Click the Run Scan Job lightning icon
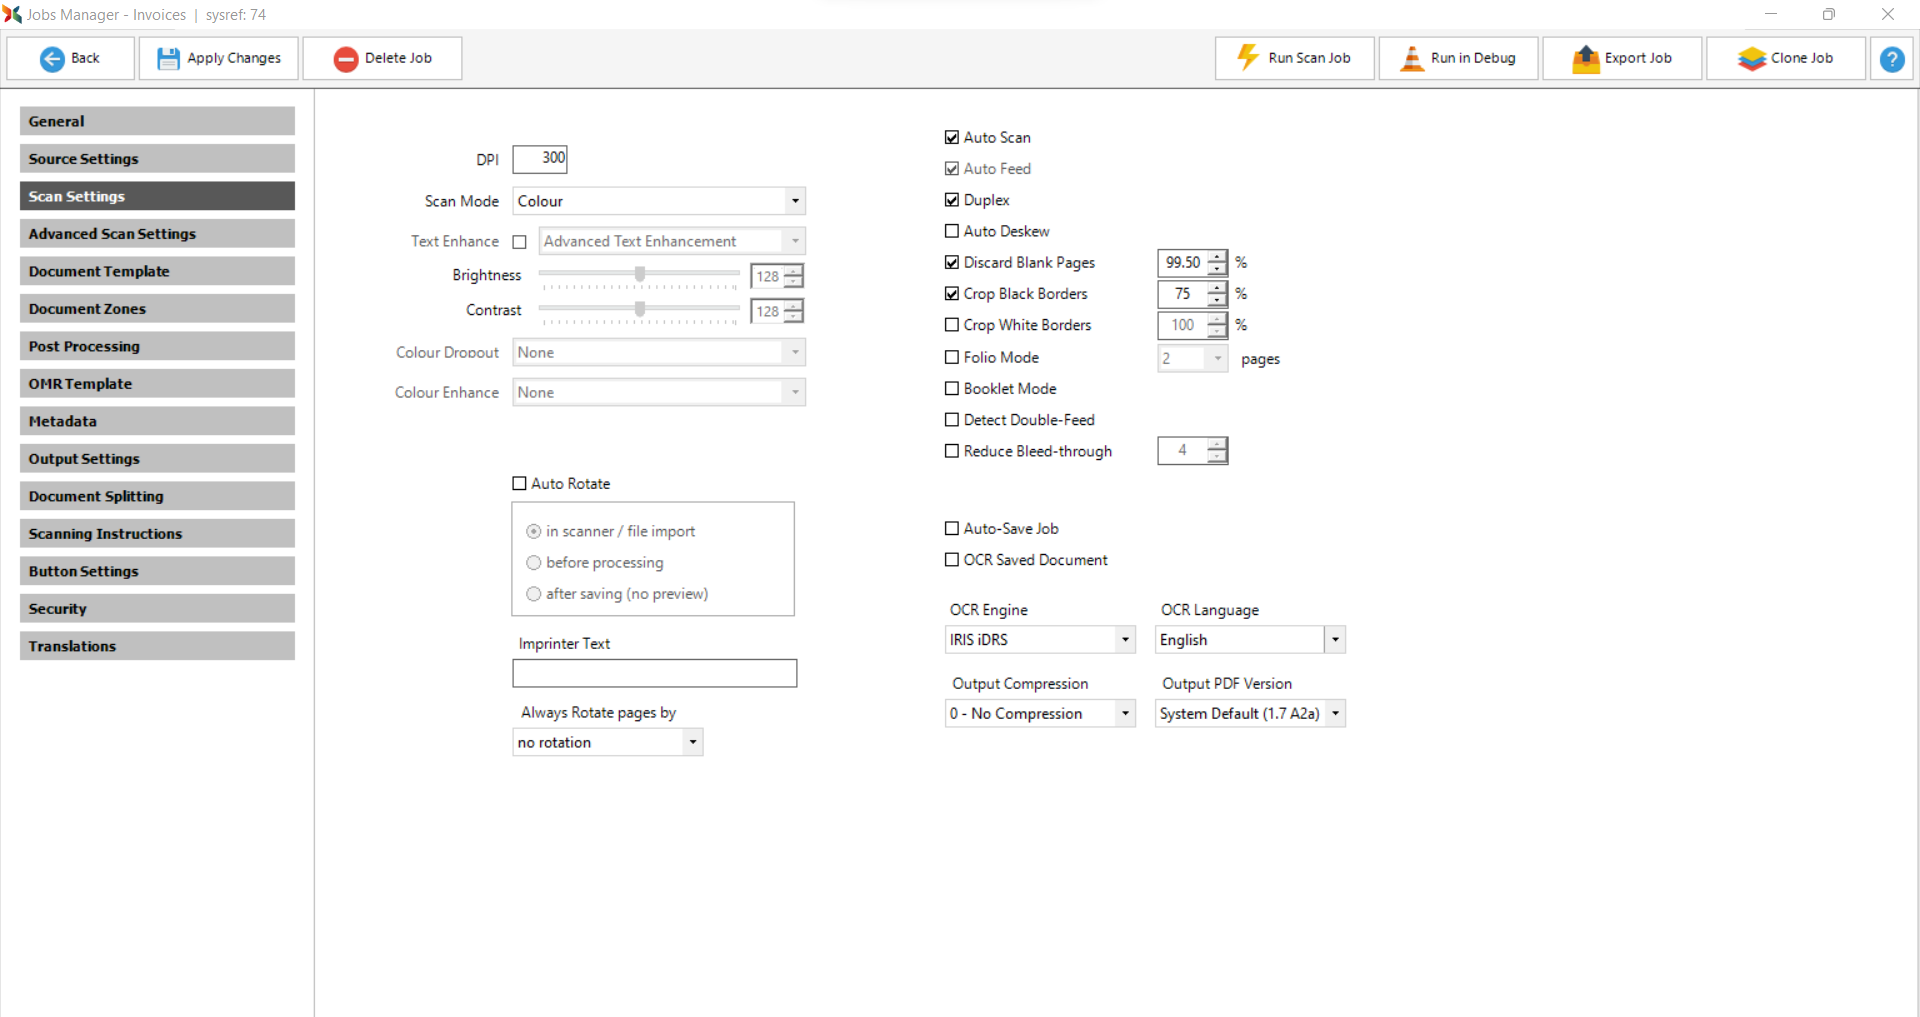Viewport: 1920px width, 1017px height. click(x=1247, y=58)
